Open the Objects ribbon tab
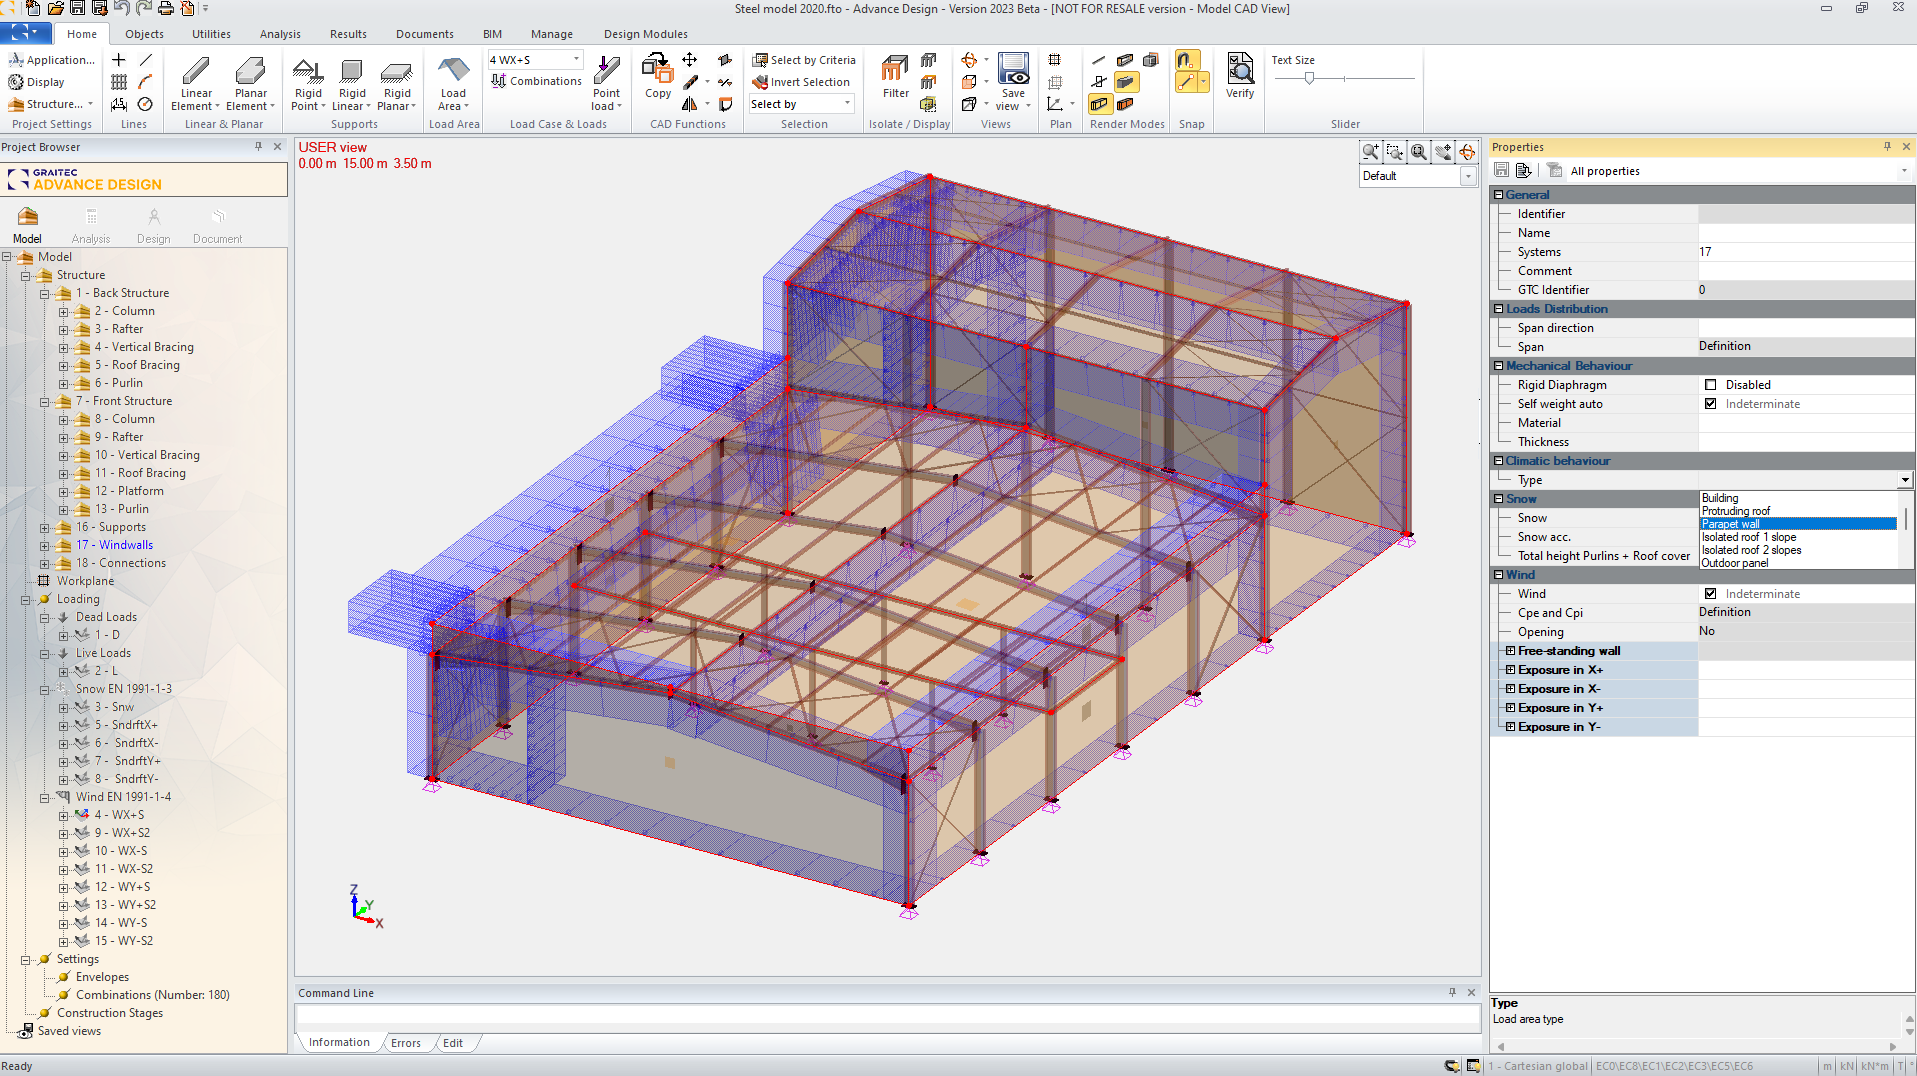Screen dimensions: 1917x1076 (144, 34)
